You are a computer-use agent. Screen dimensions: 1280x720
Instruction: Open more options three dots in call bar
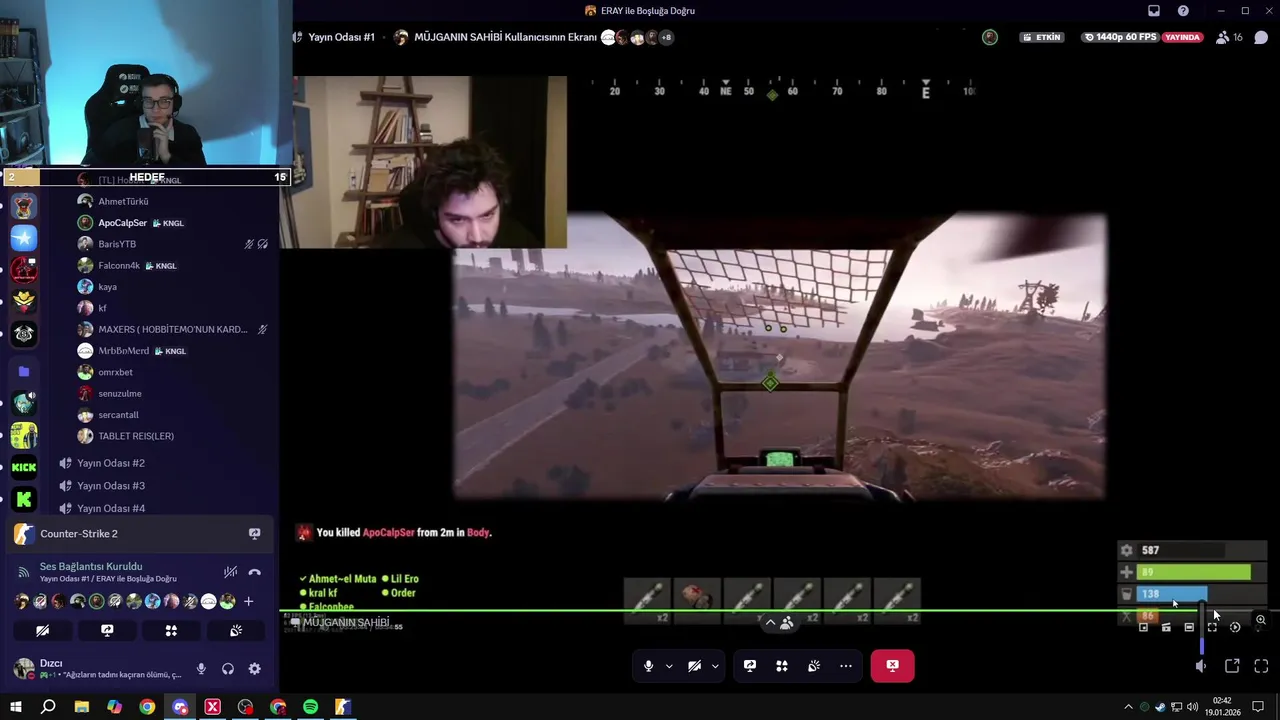pyautogui.click(x=846, y=666)
